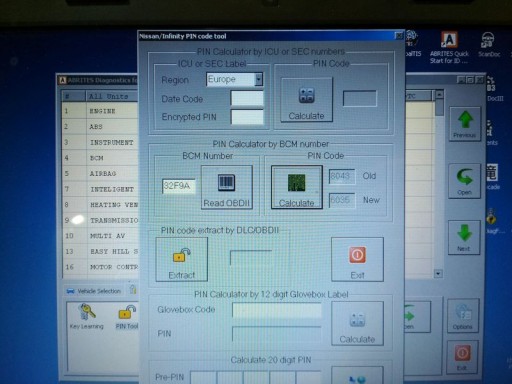Open Options in ABRITES Diagnostics window
This screenshot has height=384, width=512.
(463, 316)
